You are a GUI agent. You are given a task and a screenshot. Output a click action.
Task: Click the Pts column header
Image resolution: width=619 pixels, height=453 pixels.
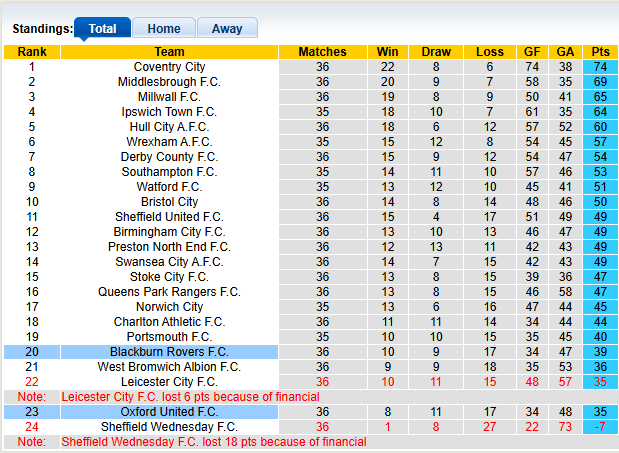[x=600, y=52]
